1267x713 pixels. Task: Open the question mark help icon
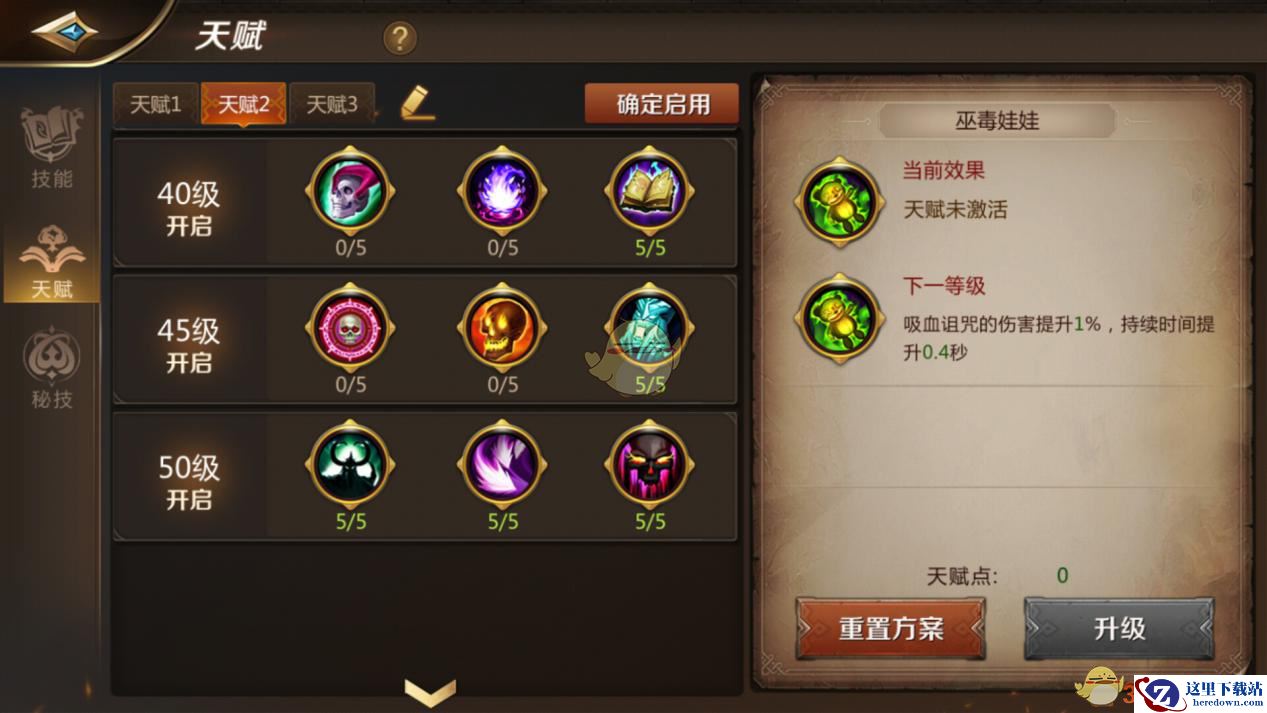click(x=400, y=39)
